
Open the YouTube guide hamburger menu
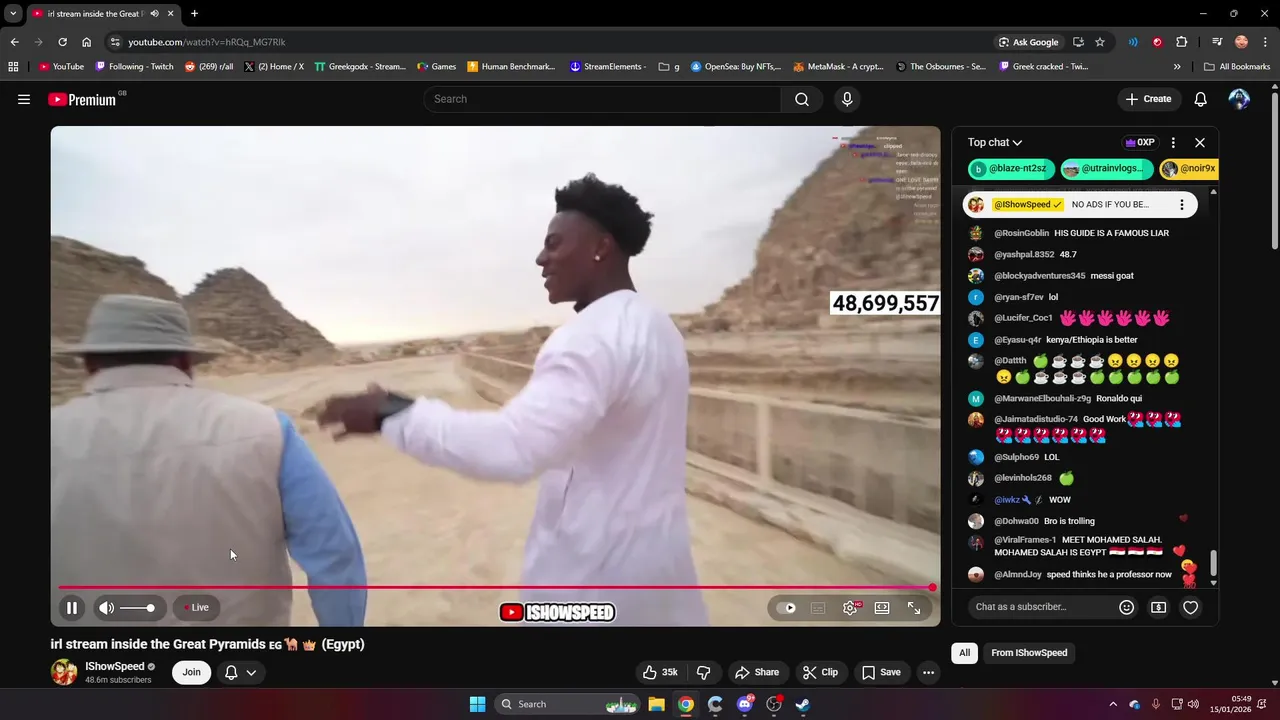[x=24, y=99]
